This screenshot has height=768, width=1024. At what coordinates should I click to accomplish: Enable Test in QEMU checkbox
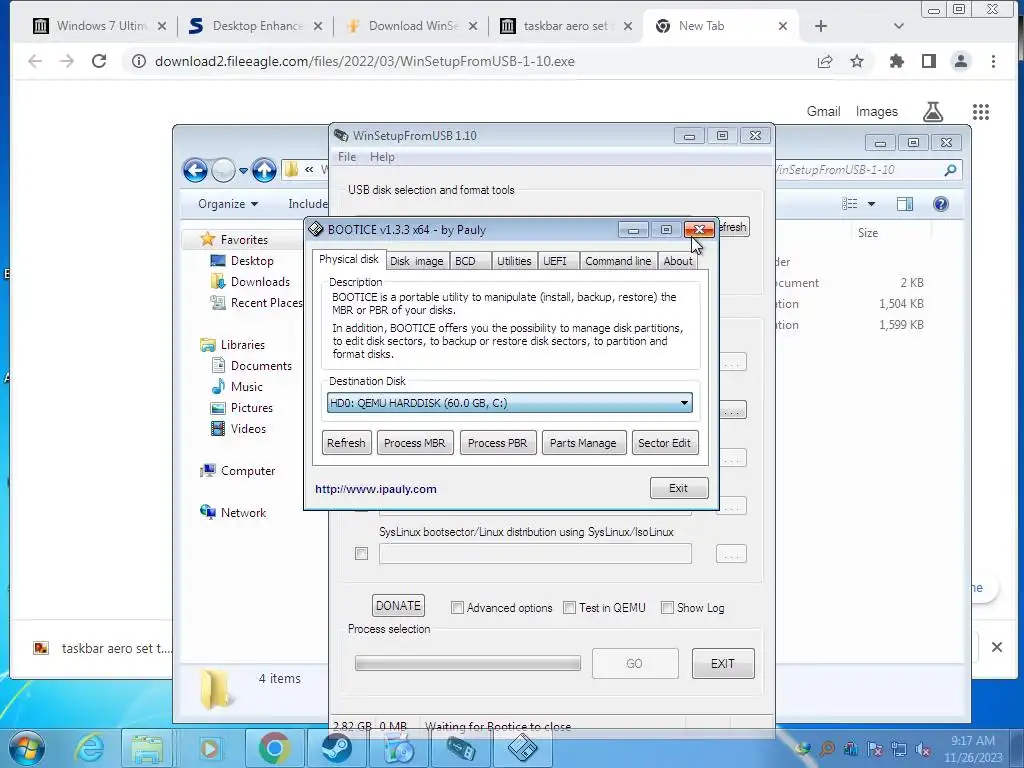coord(569,608)
